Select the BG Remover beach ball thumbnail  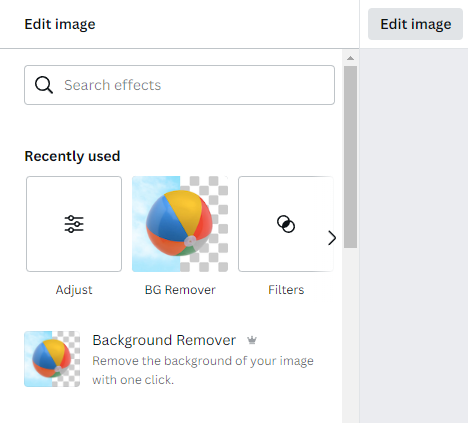coord(180,224)
